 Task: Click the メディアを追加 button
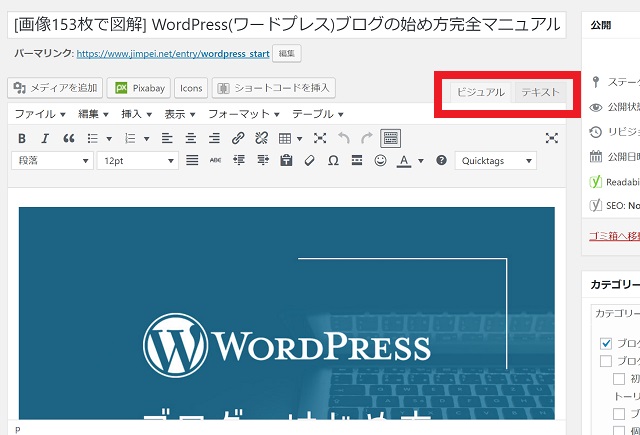55,88
